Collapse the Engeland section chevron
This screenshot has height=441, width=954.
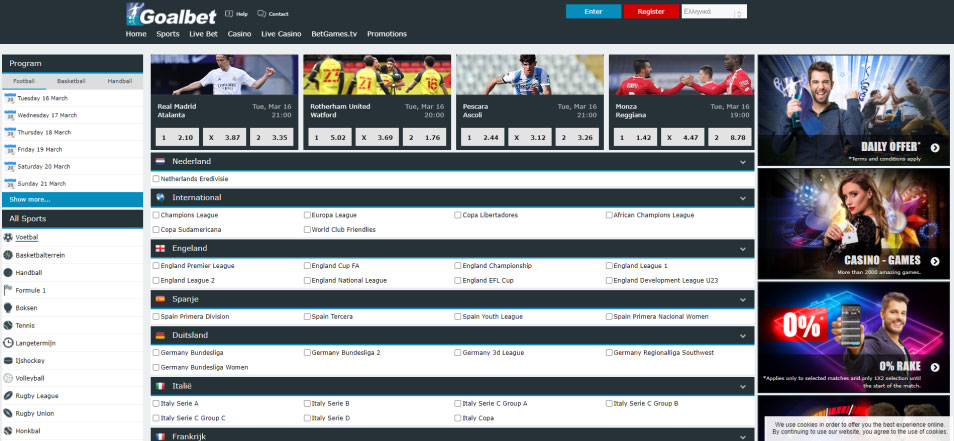[x=743, y=249]
